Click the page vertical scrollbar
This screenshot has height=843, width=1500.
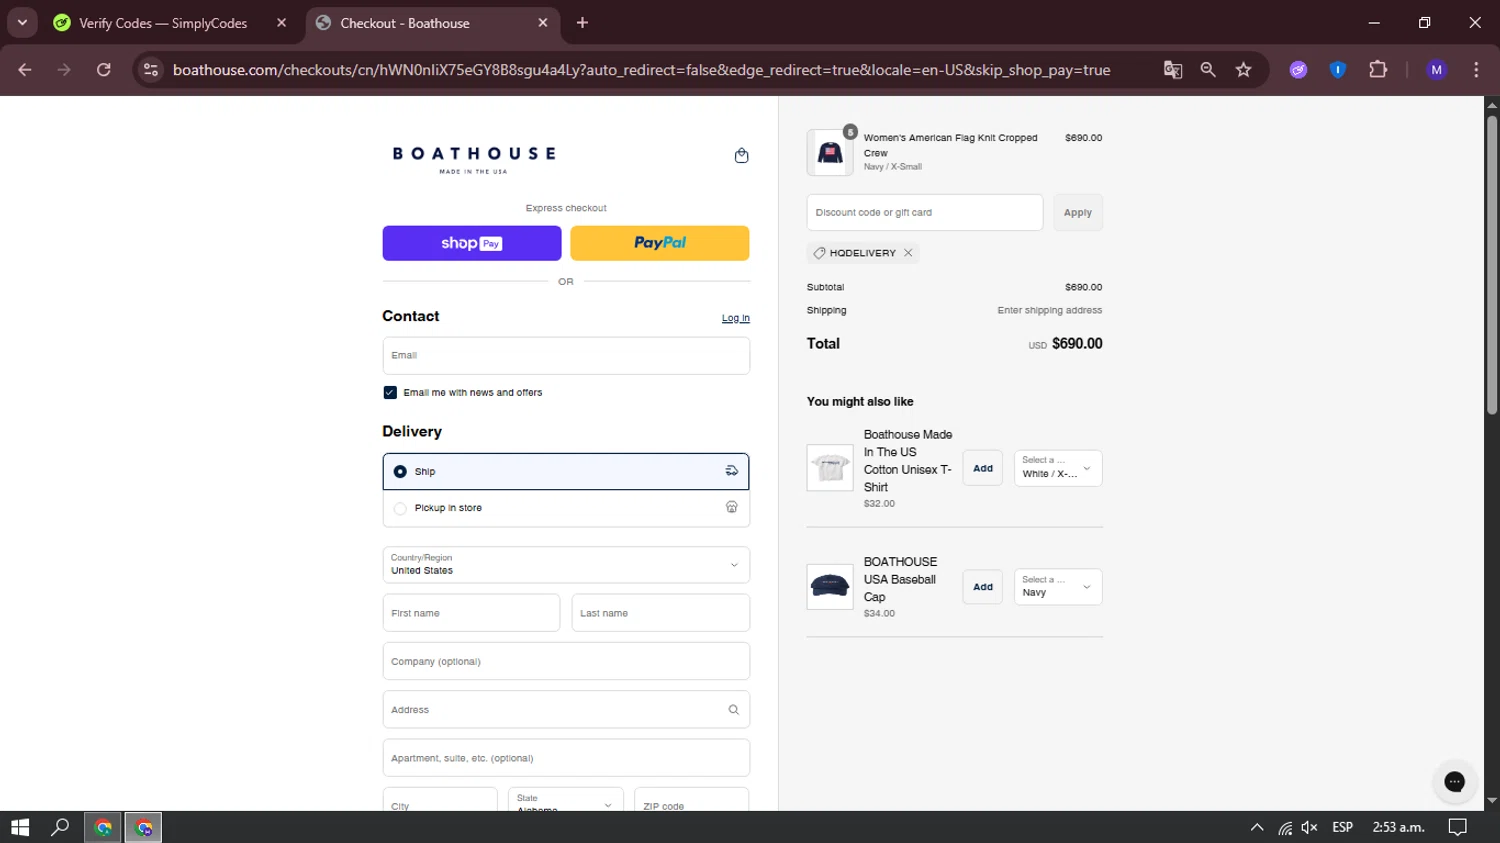point(1492,265)
